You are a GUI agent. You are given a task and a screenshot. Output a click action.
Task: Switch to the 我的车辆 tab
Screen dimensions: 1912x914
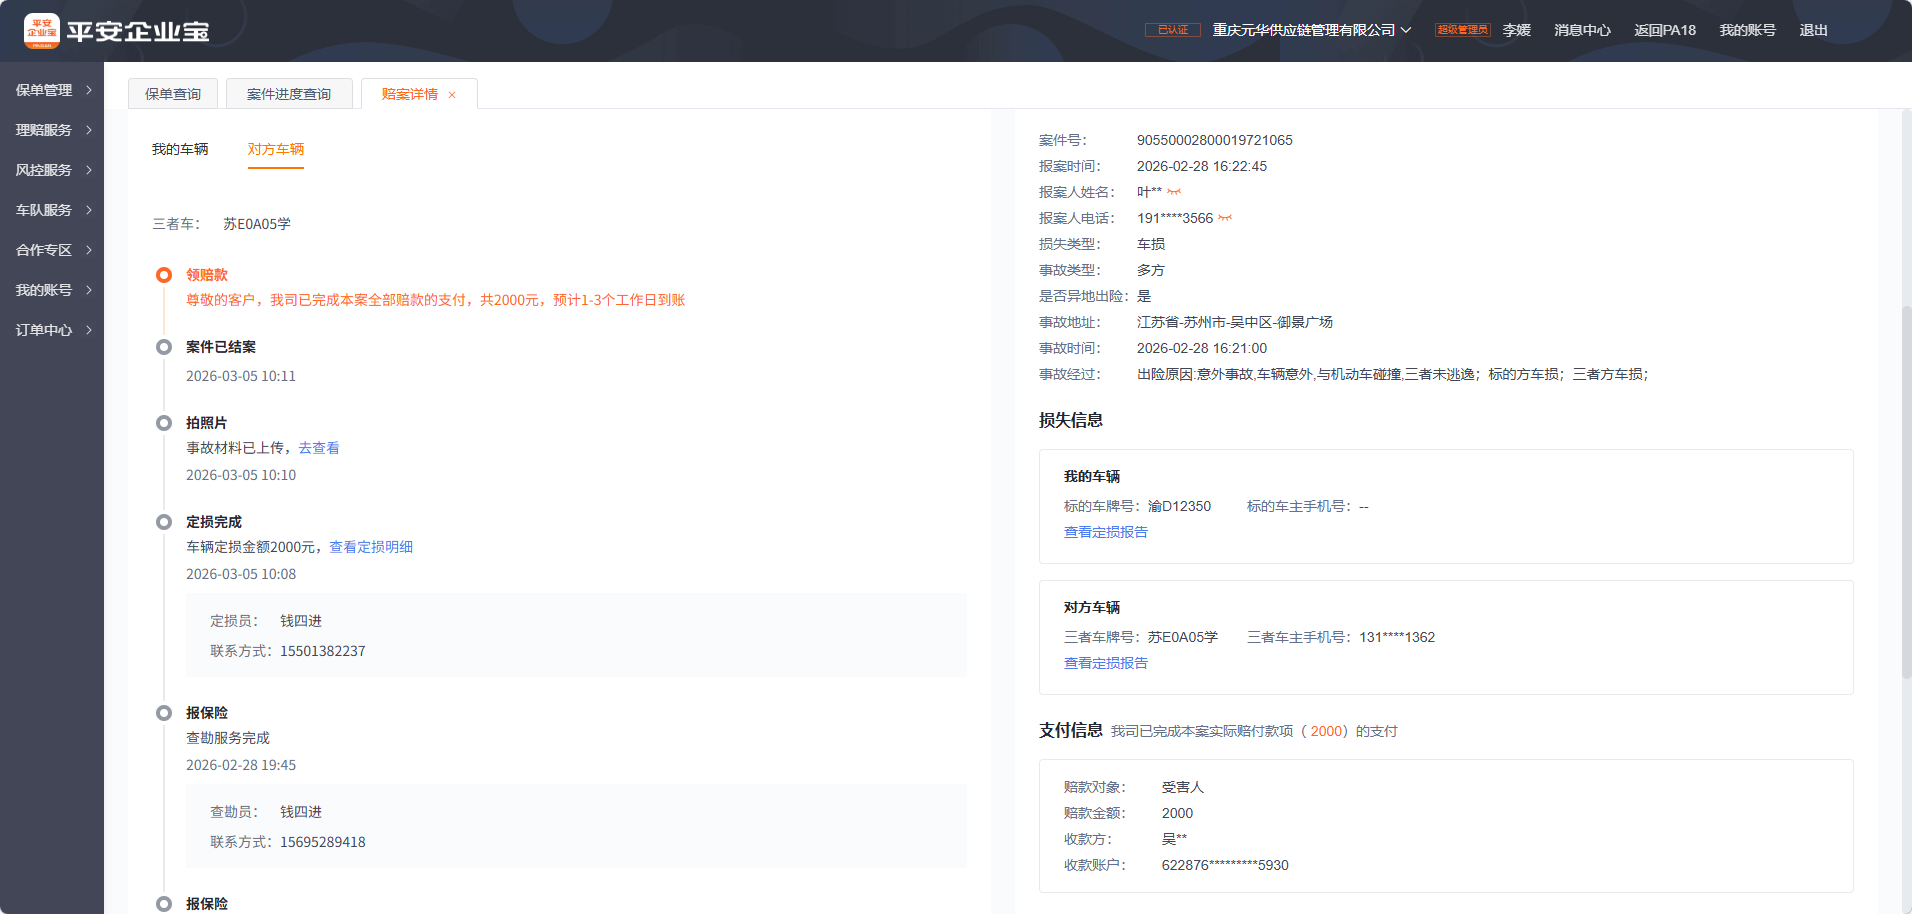(x=180, y=149)
